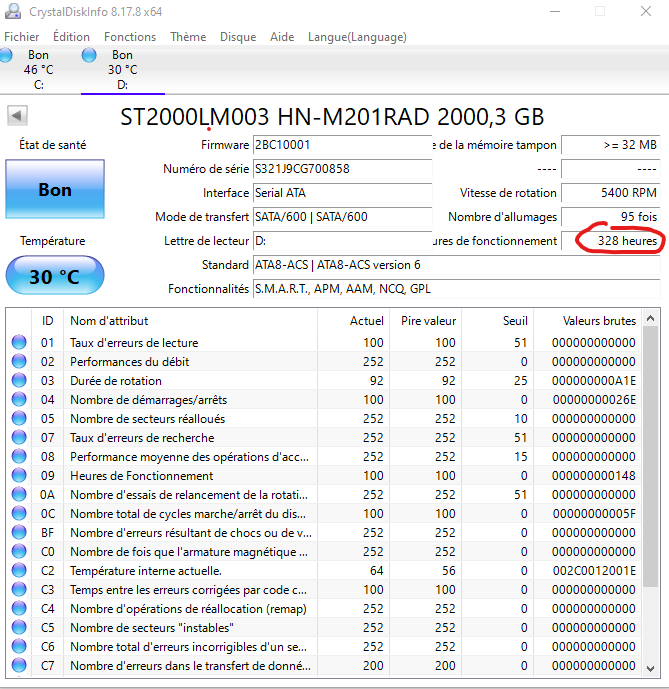The height and width of the screenshot is (689, 669).
Task: Click the attribute list scroll up arrow
Action: pos(651,318)
